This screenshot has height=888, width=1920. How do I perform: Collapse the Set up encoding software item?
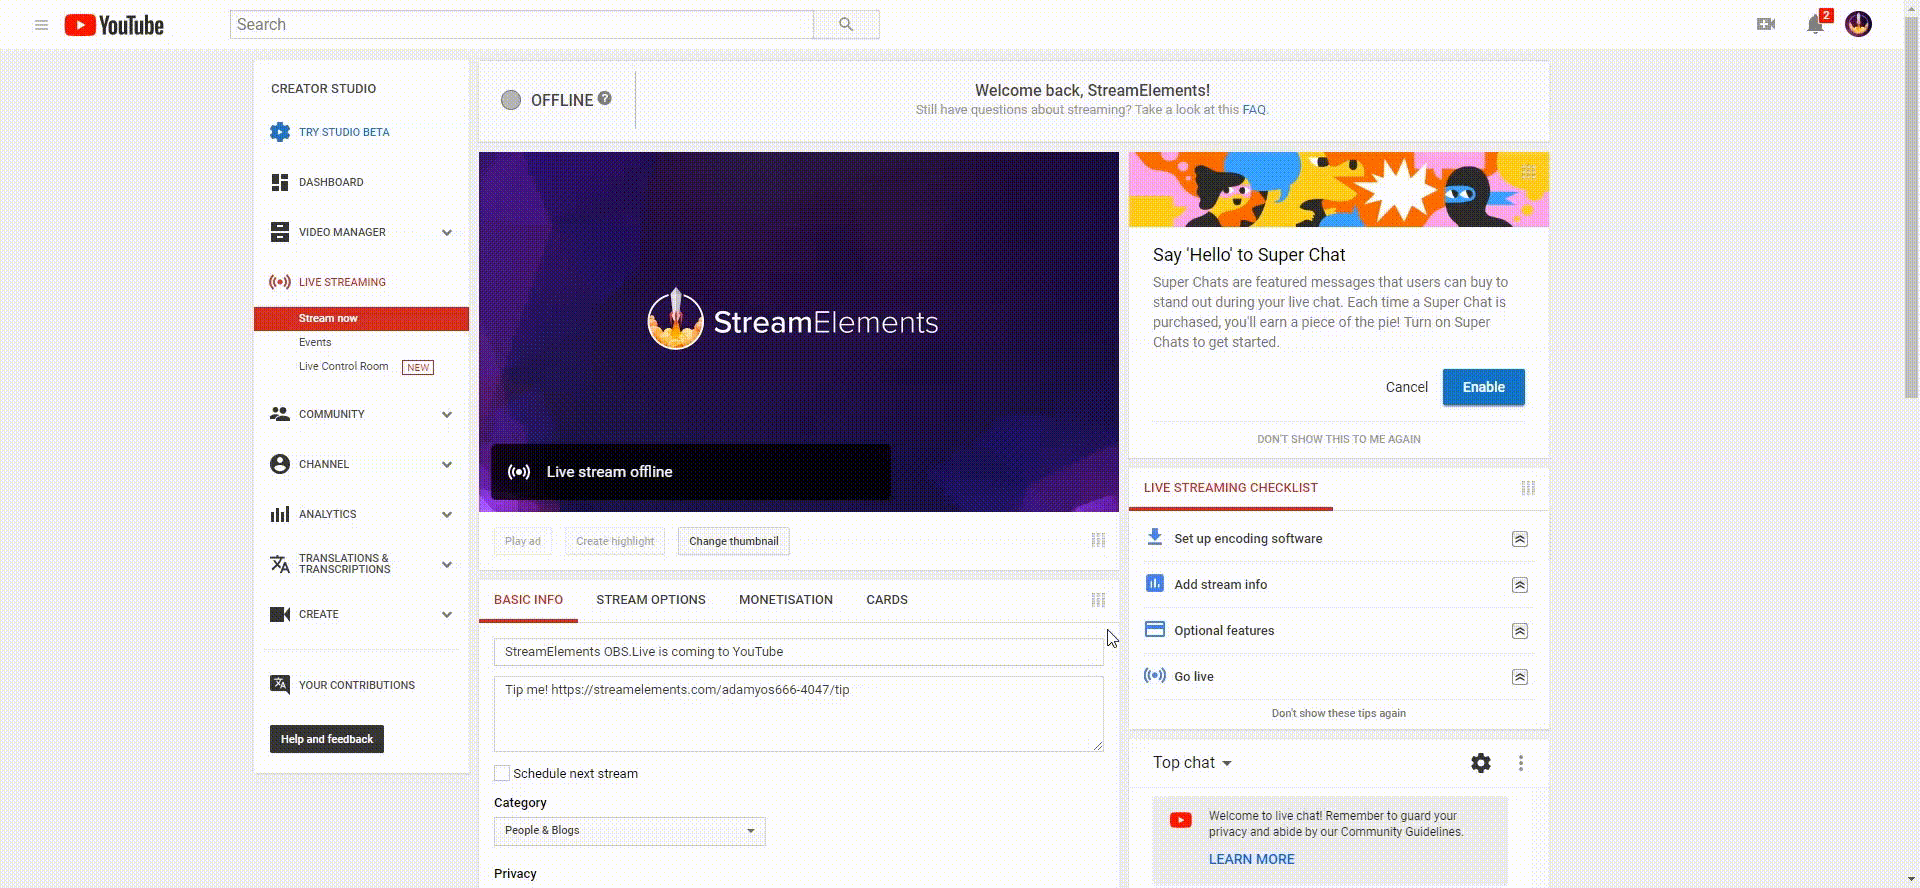(x=1520, y=539)
